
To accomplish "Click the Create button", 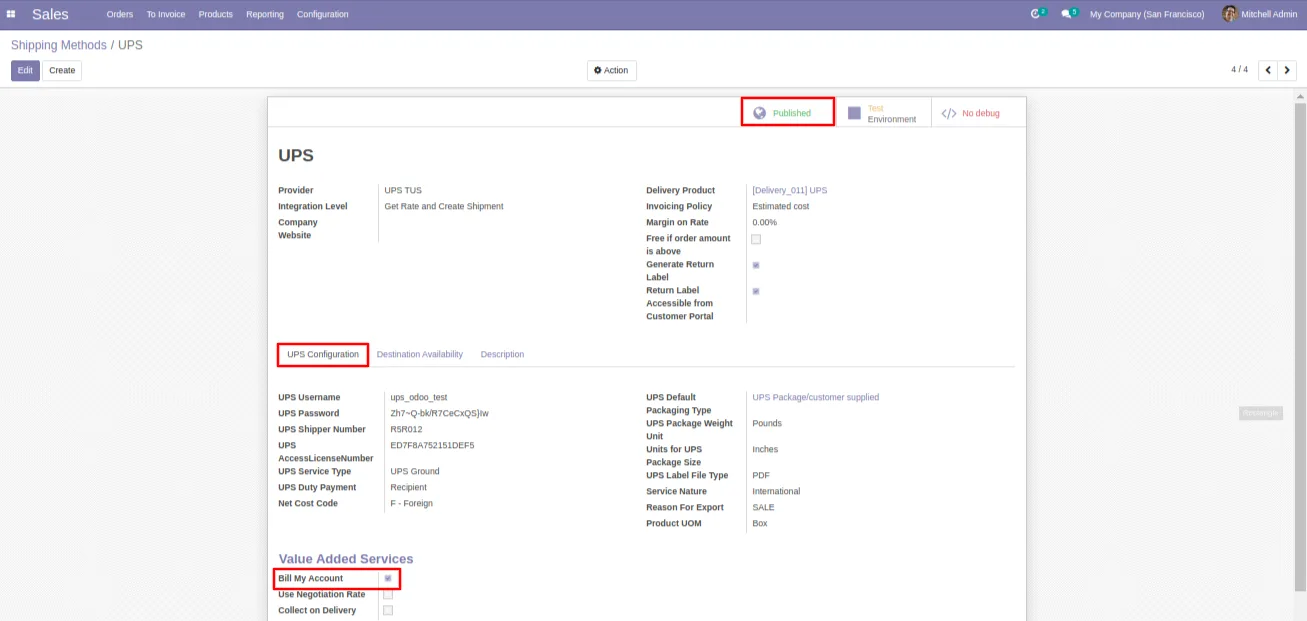I will point(62,70).
